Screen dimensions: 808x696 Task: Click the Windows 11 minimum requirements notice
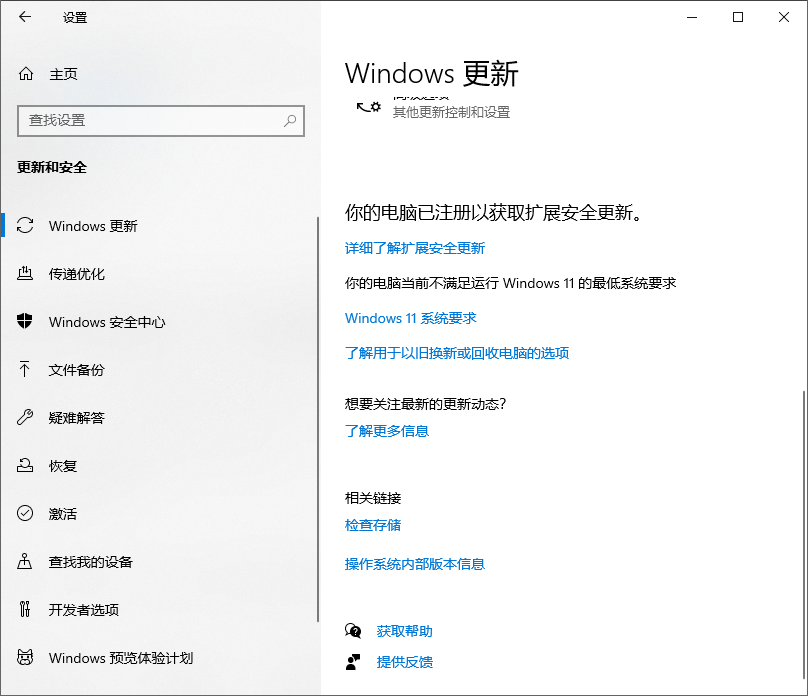point(511,283)
